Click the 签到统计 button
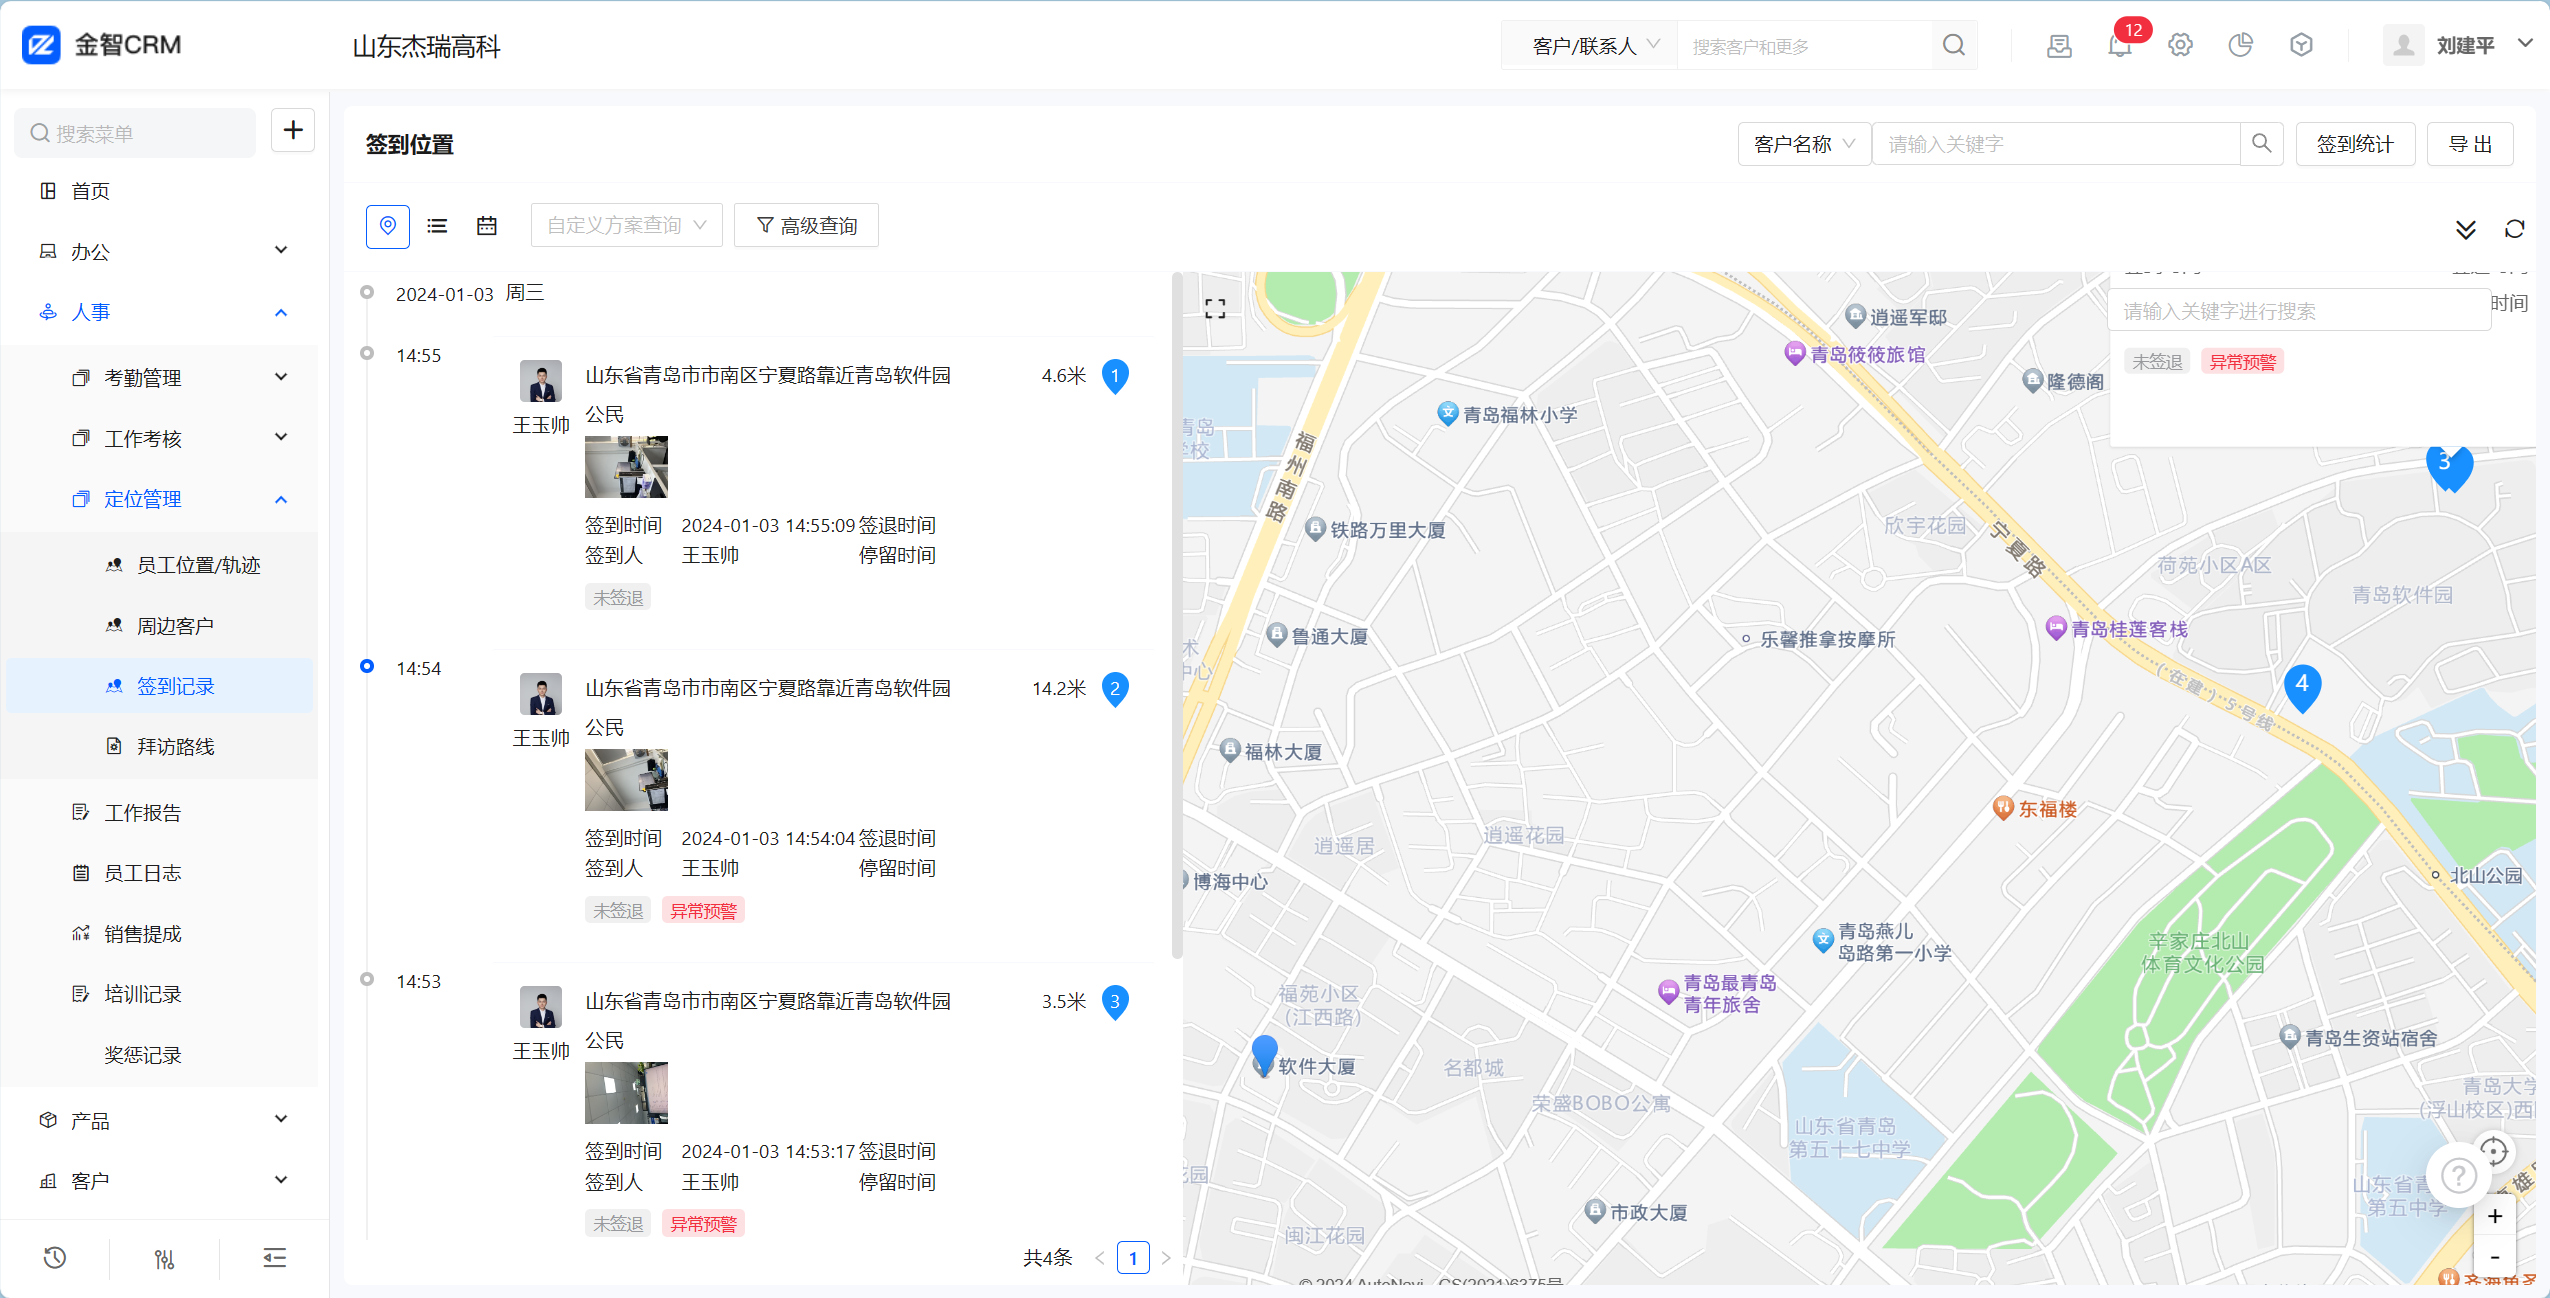2550x1298 pixels. click(2354, 144)
